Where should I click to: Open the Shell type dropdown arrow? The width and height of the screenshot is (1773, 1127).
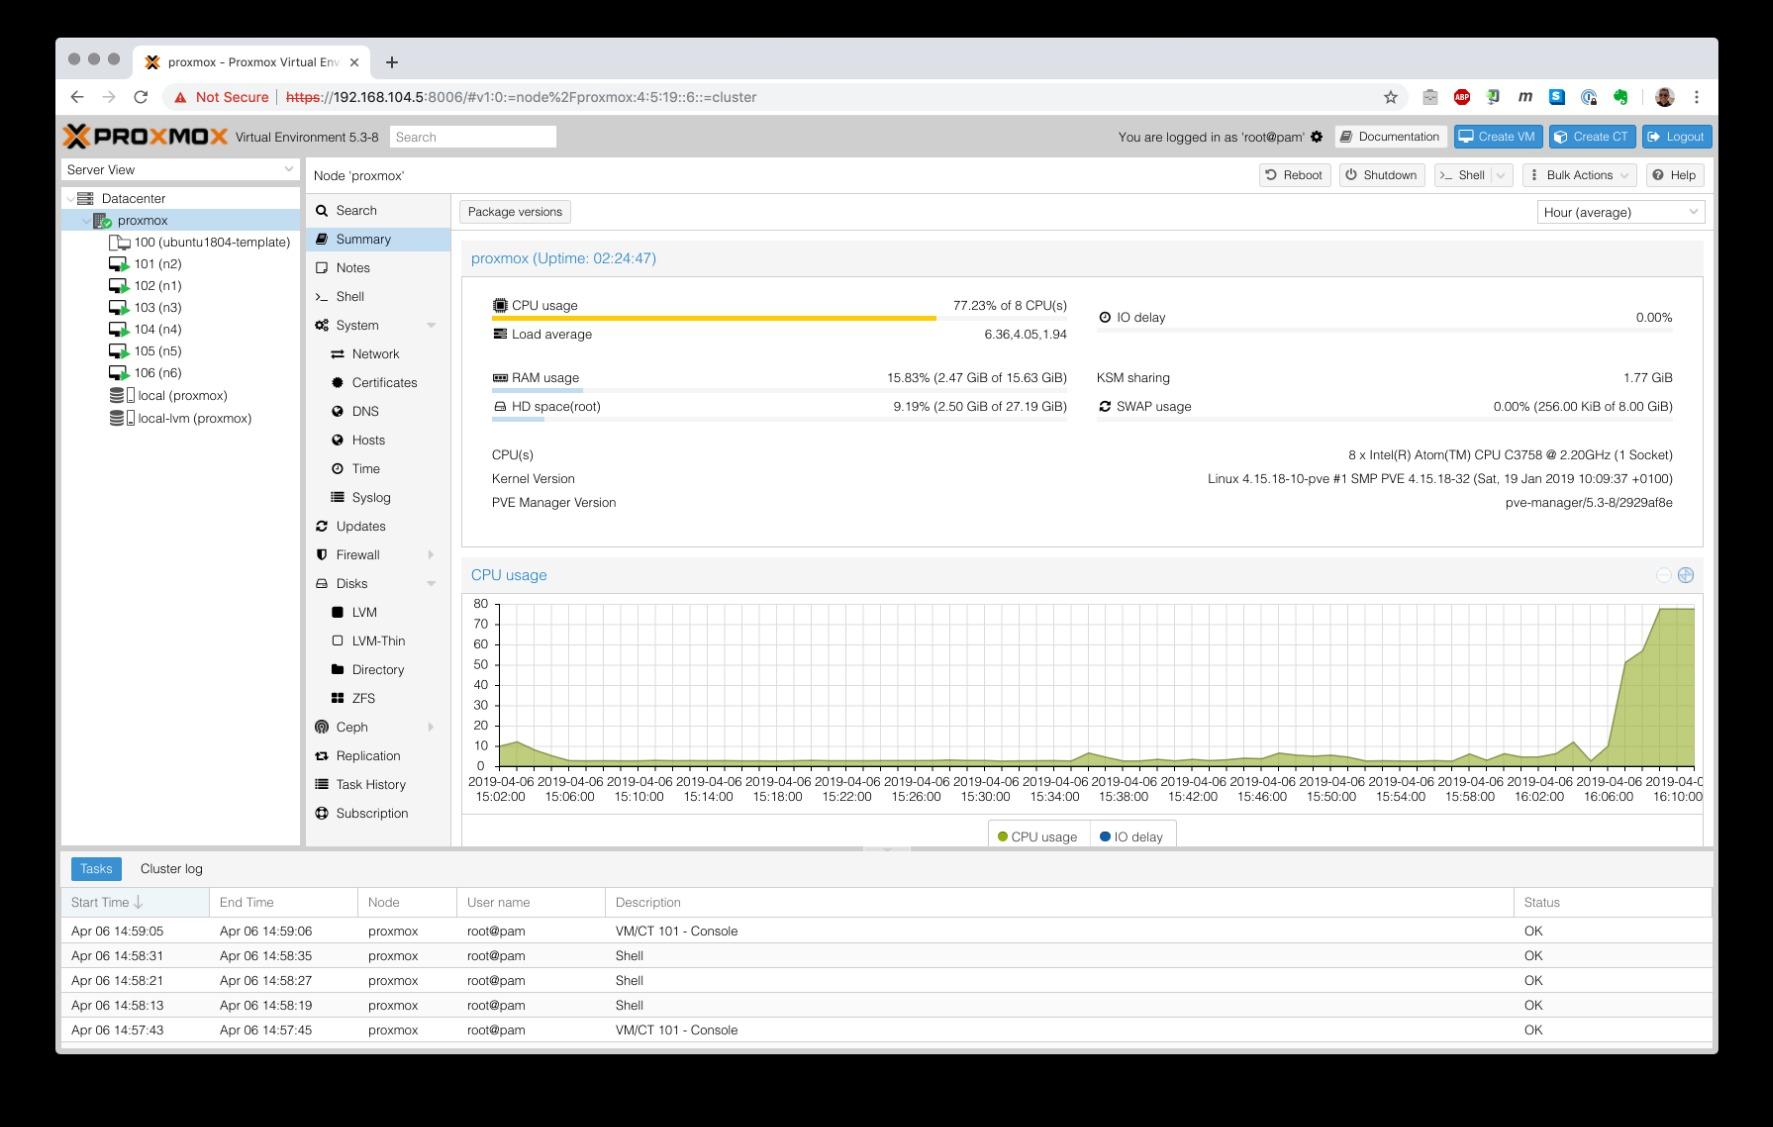[1501, 175]
